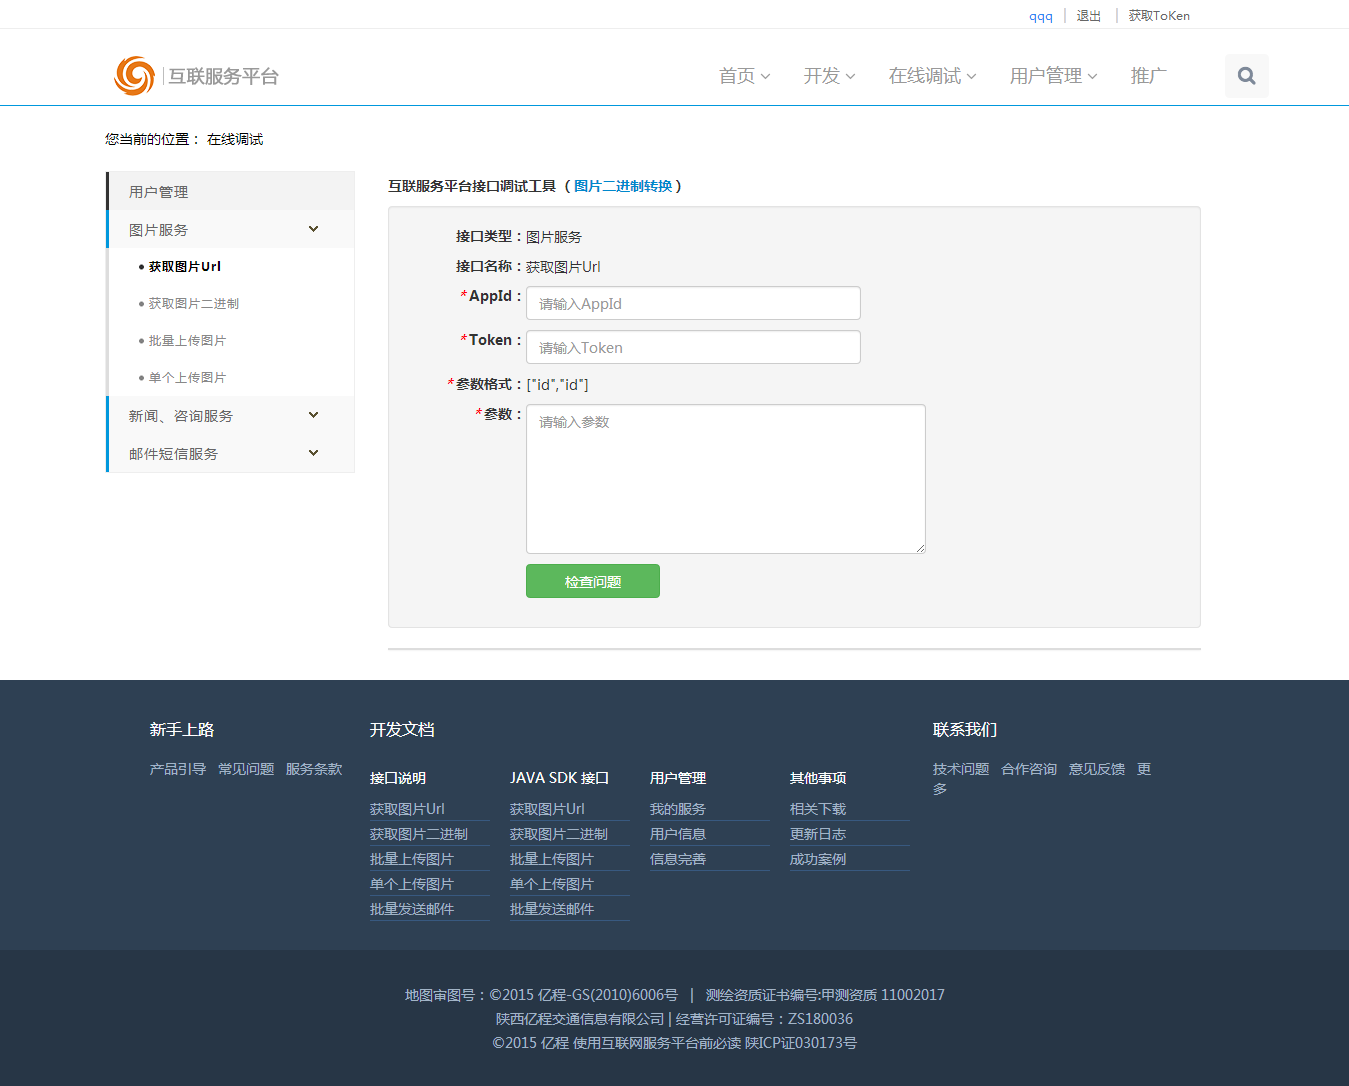Open the 开发 navigation menu

829,76
